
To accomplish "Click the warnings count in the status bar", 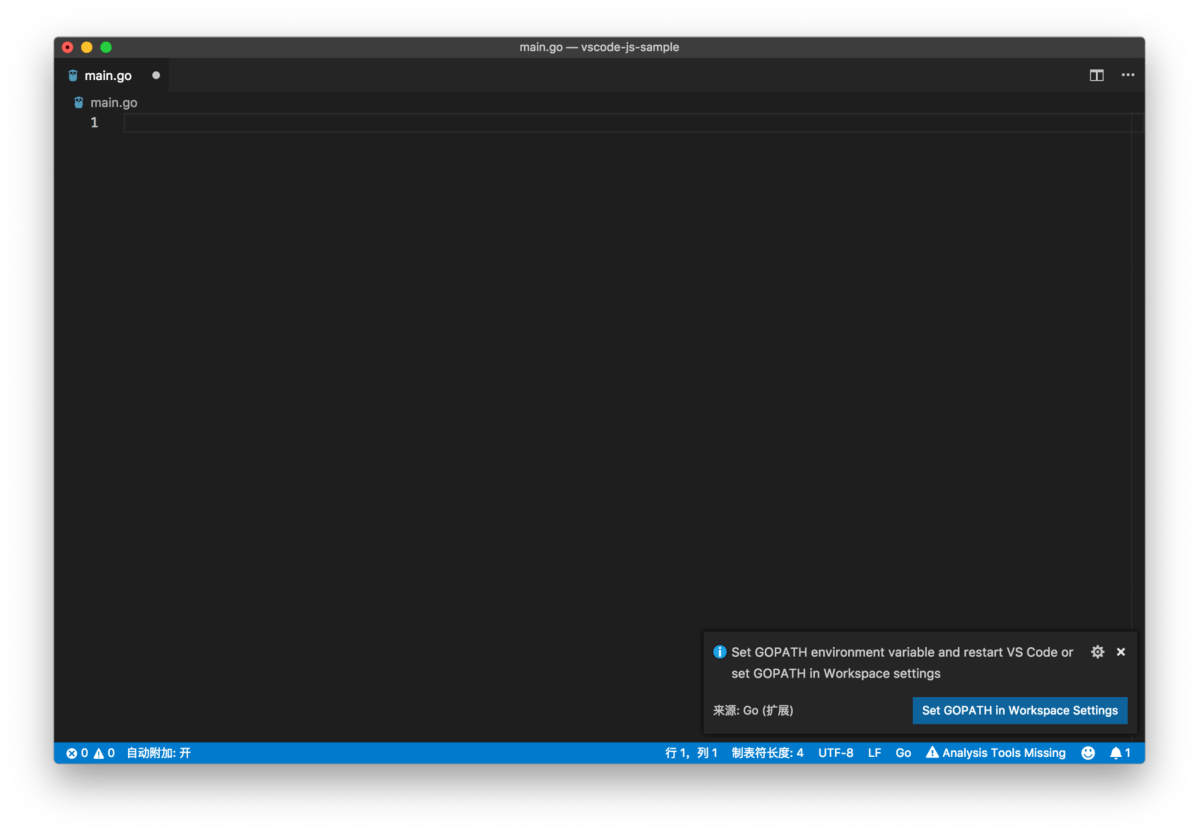I will (x=104, y=753).
